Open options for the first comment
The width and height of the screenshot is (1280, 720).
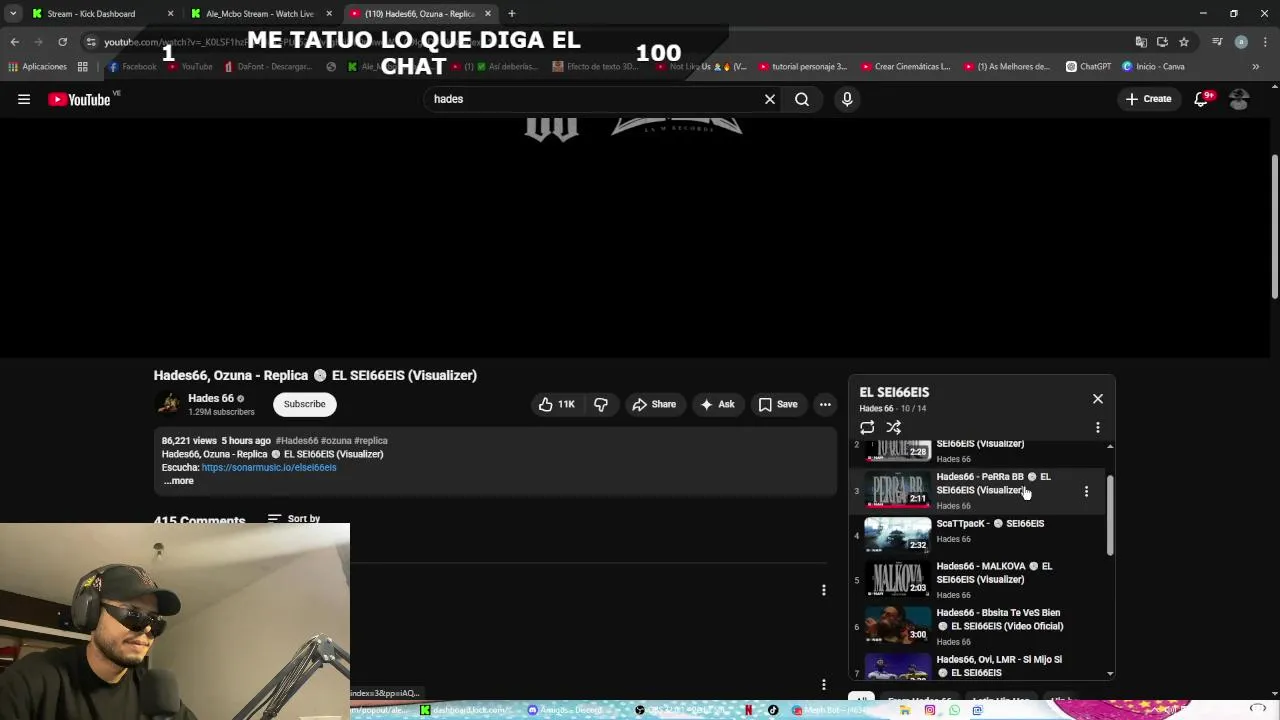824,590
